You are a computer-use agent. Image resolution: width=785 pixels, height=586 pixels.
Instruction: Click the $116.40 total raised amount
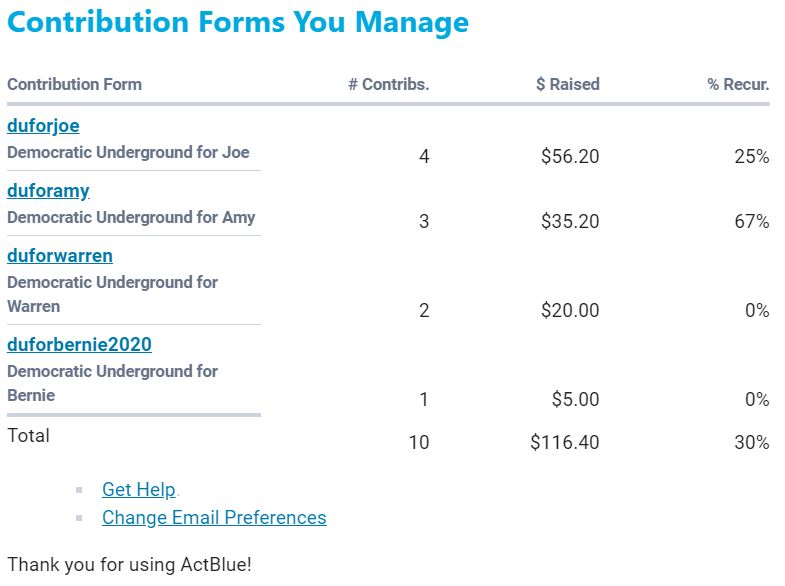coord(565,442)
